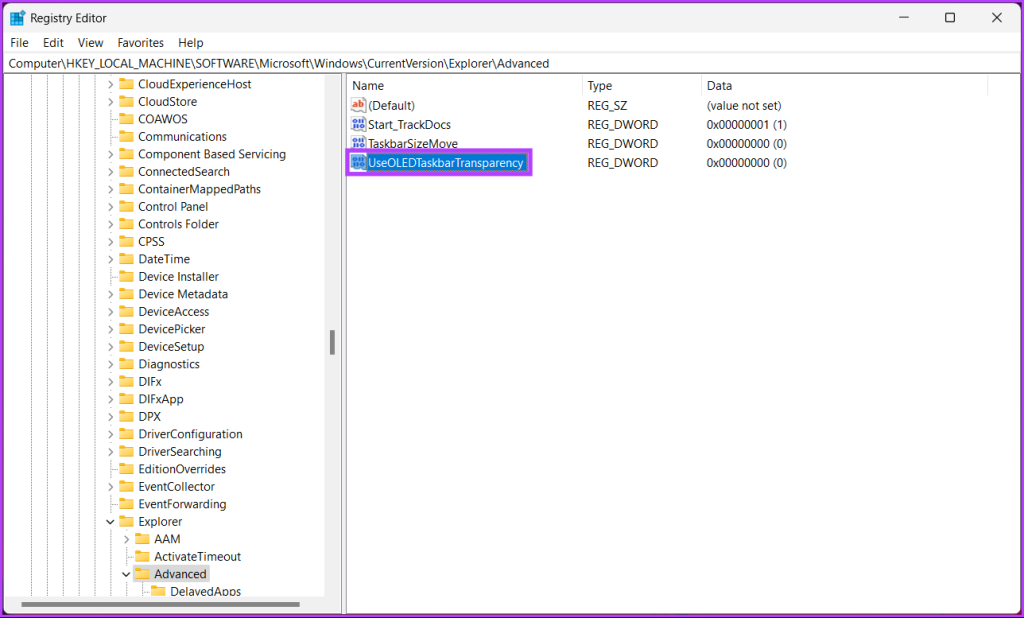Open the File menu
Viewport: 1024px width, 618px height.
point(20,43)
